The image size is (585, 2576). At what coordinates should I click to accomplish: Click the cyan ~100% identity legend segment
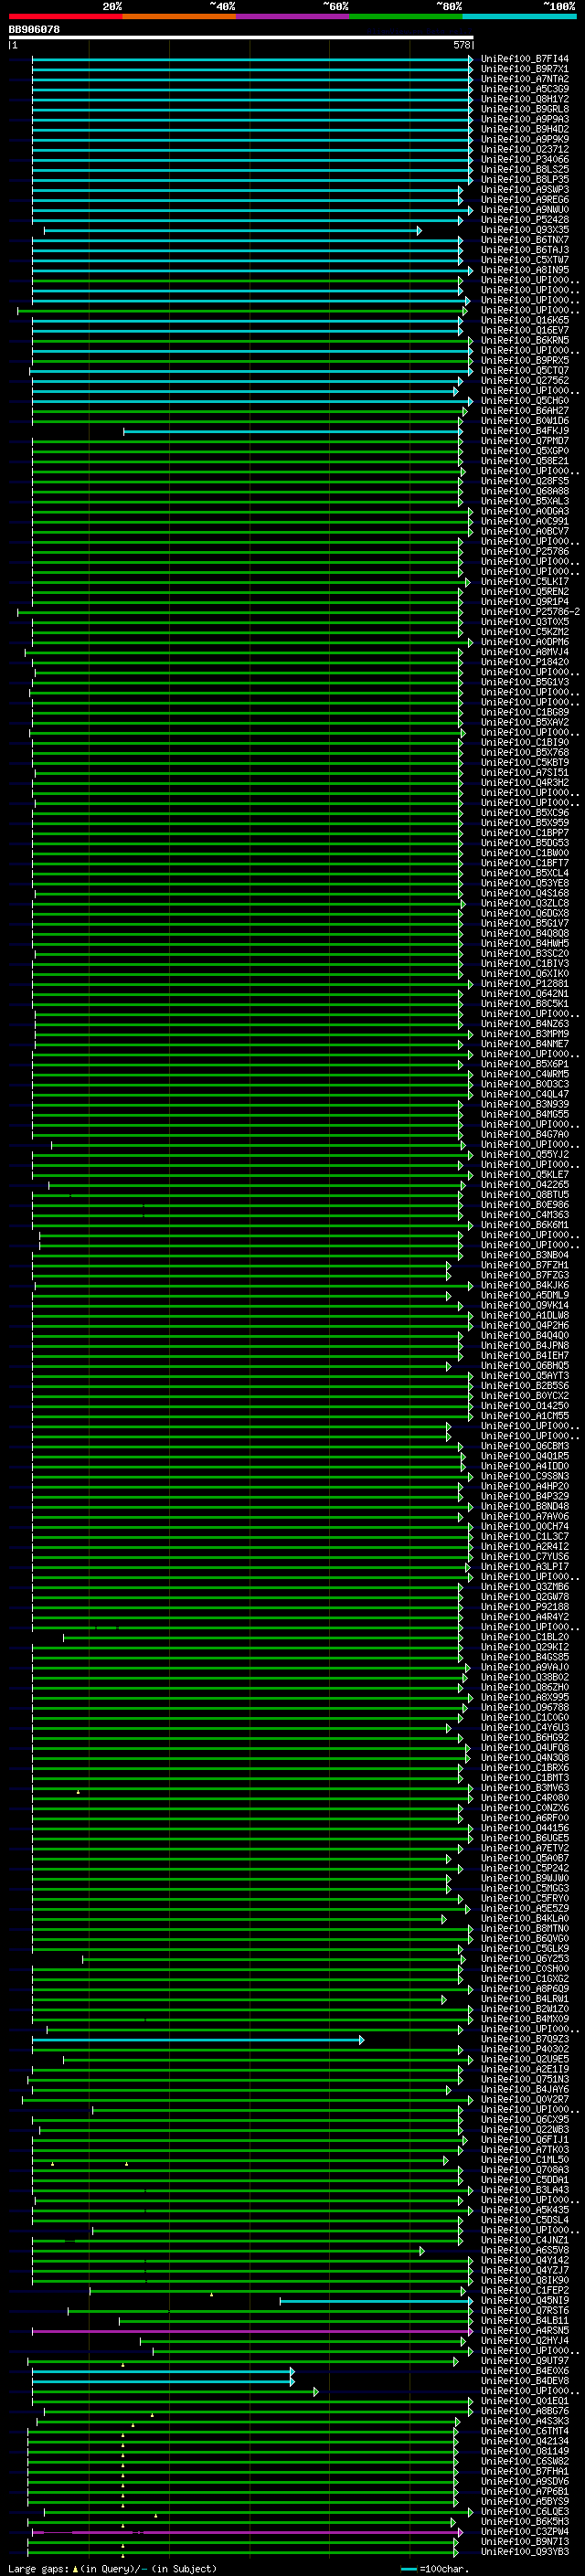[x=520, y=16]
